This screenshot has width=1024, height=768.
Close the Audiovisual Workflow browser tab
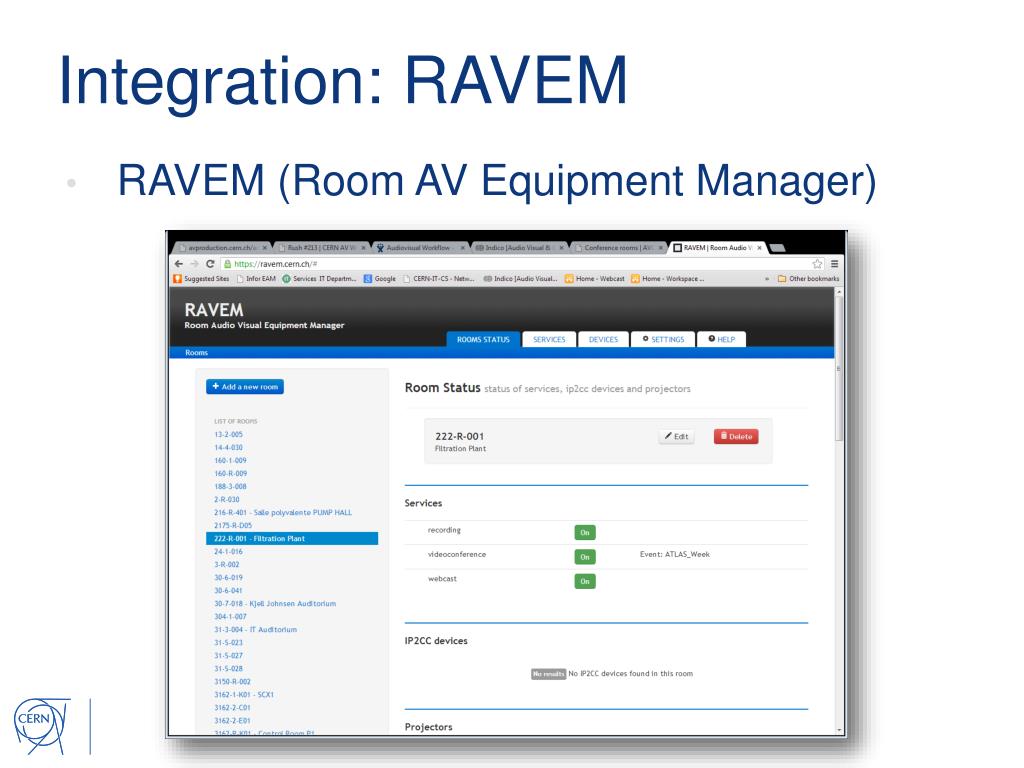(x=462, y=248)
